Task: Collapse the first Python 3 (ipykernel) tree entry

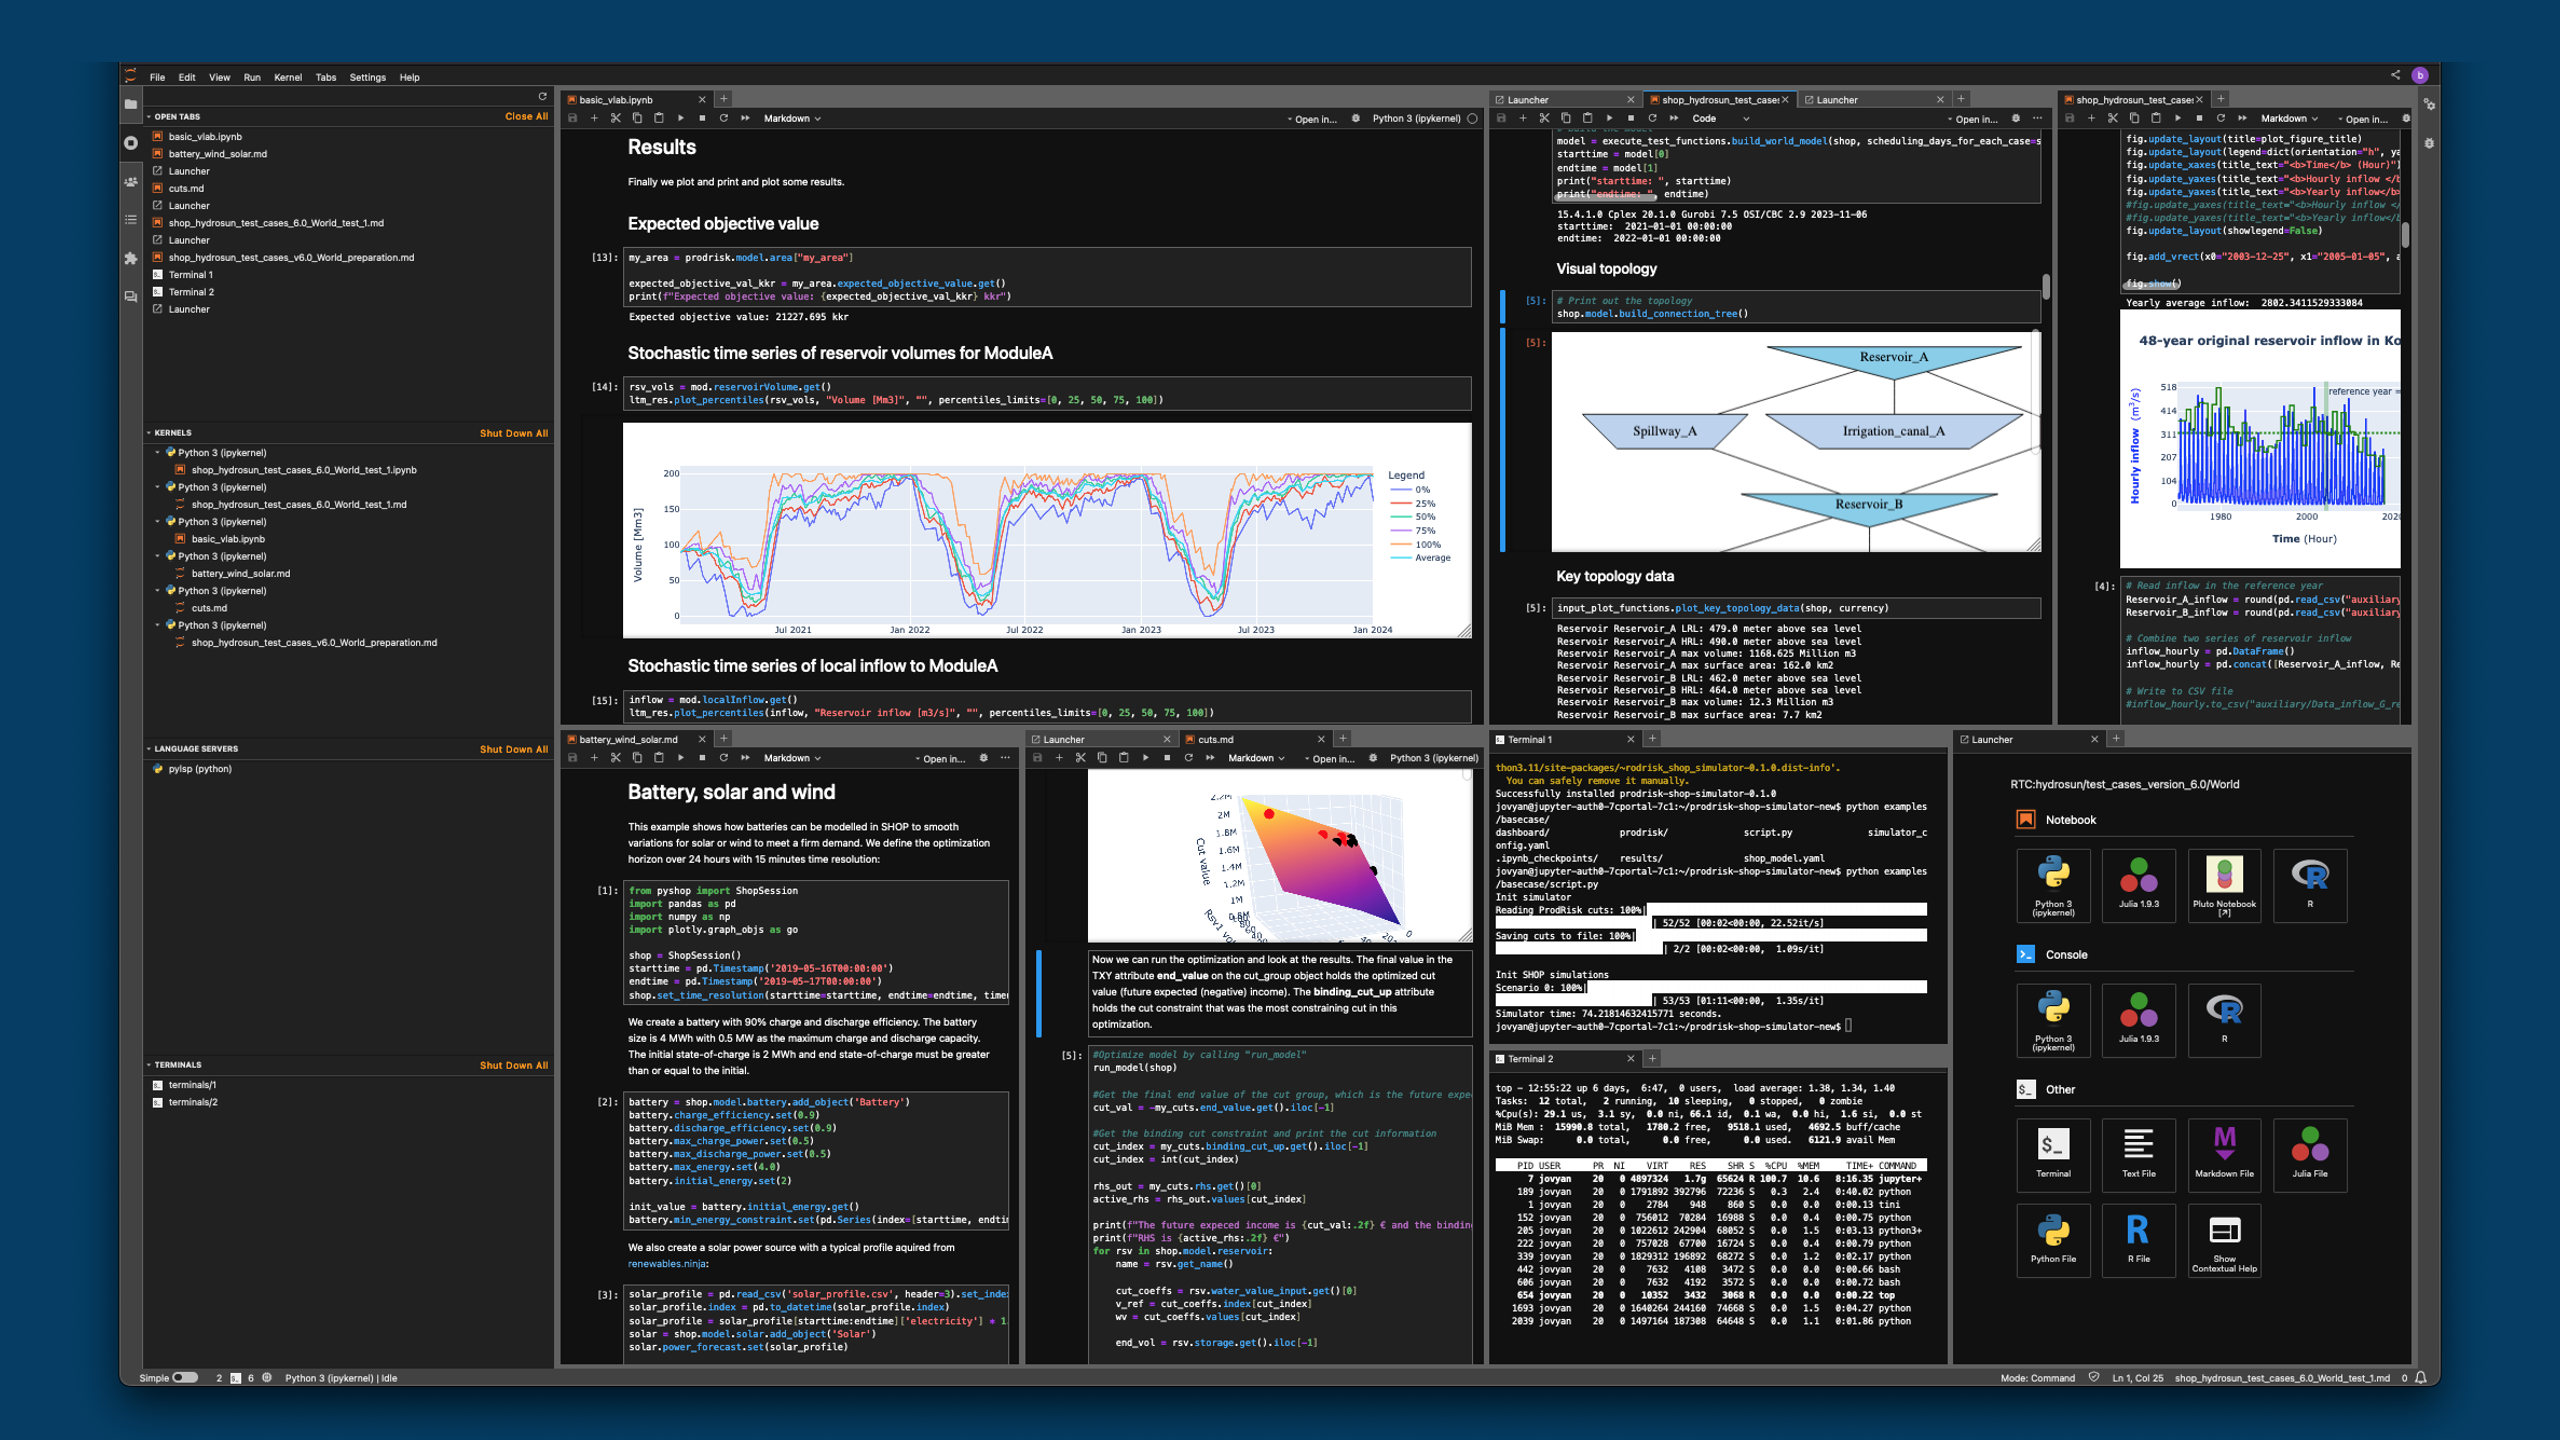Action: pos(156,453)
